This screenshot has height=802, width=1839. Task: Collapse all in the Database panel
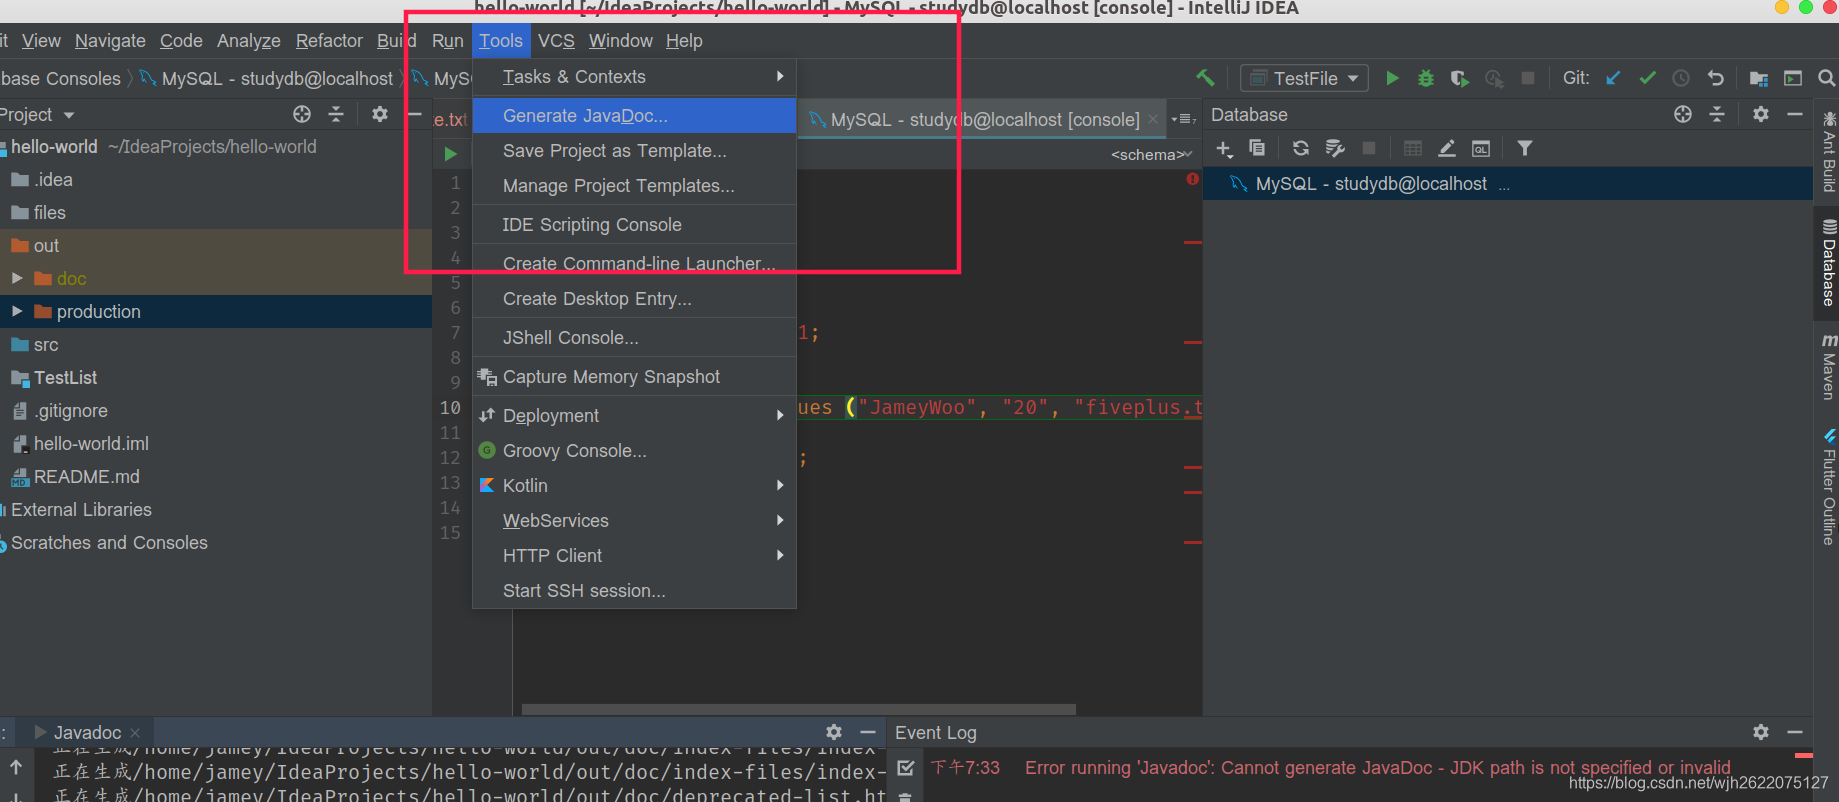coord(1717,114)
